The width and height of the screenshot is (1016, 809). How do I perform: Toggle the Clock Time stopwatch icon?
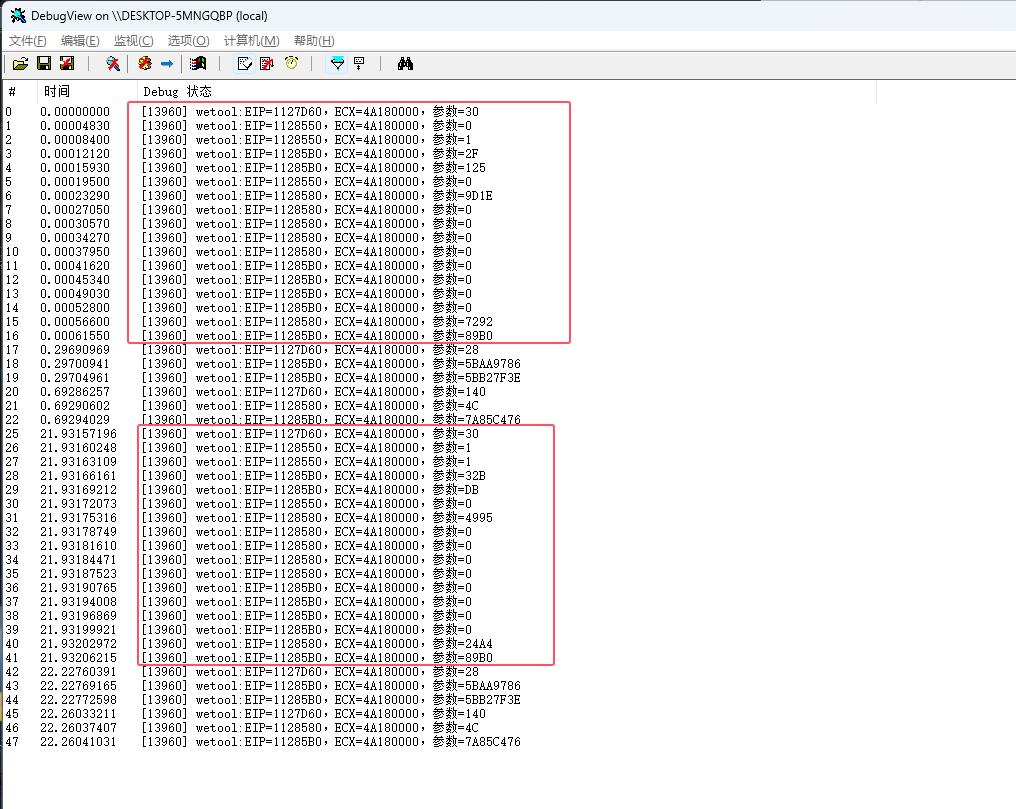click(x=292, y=63)
